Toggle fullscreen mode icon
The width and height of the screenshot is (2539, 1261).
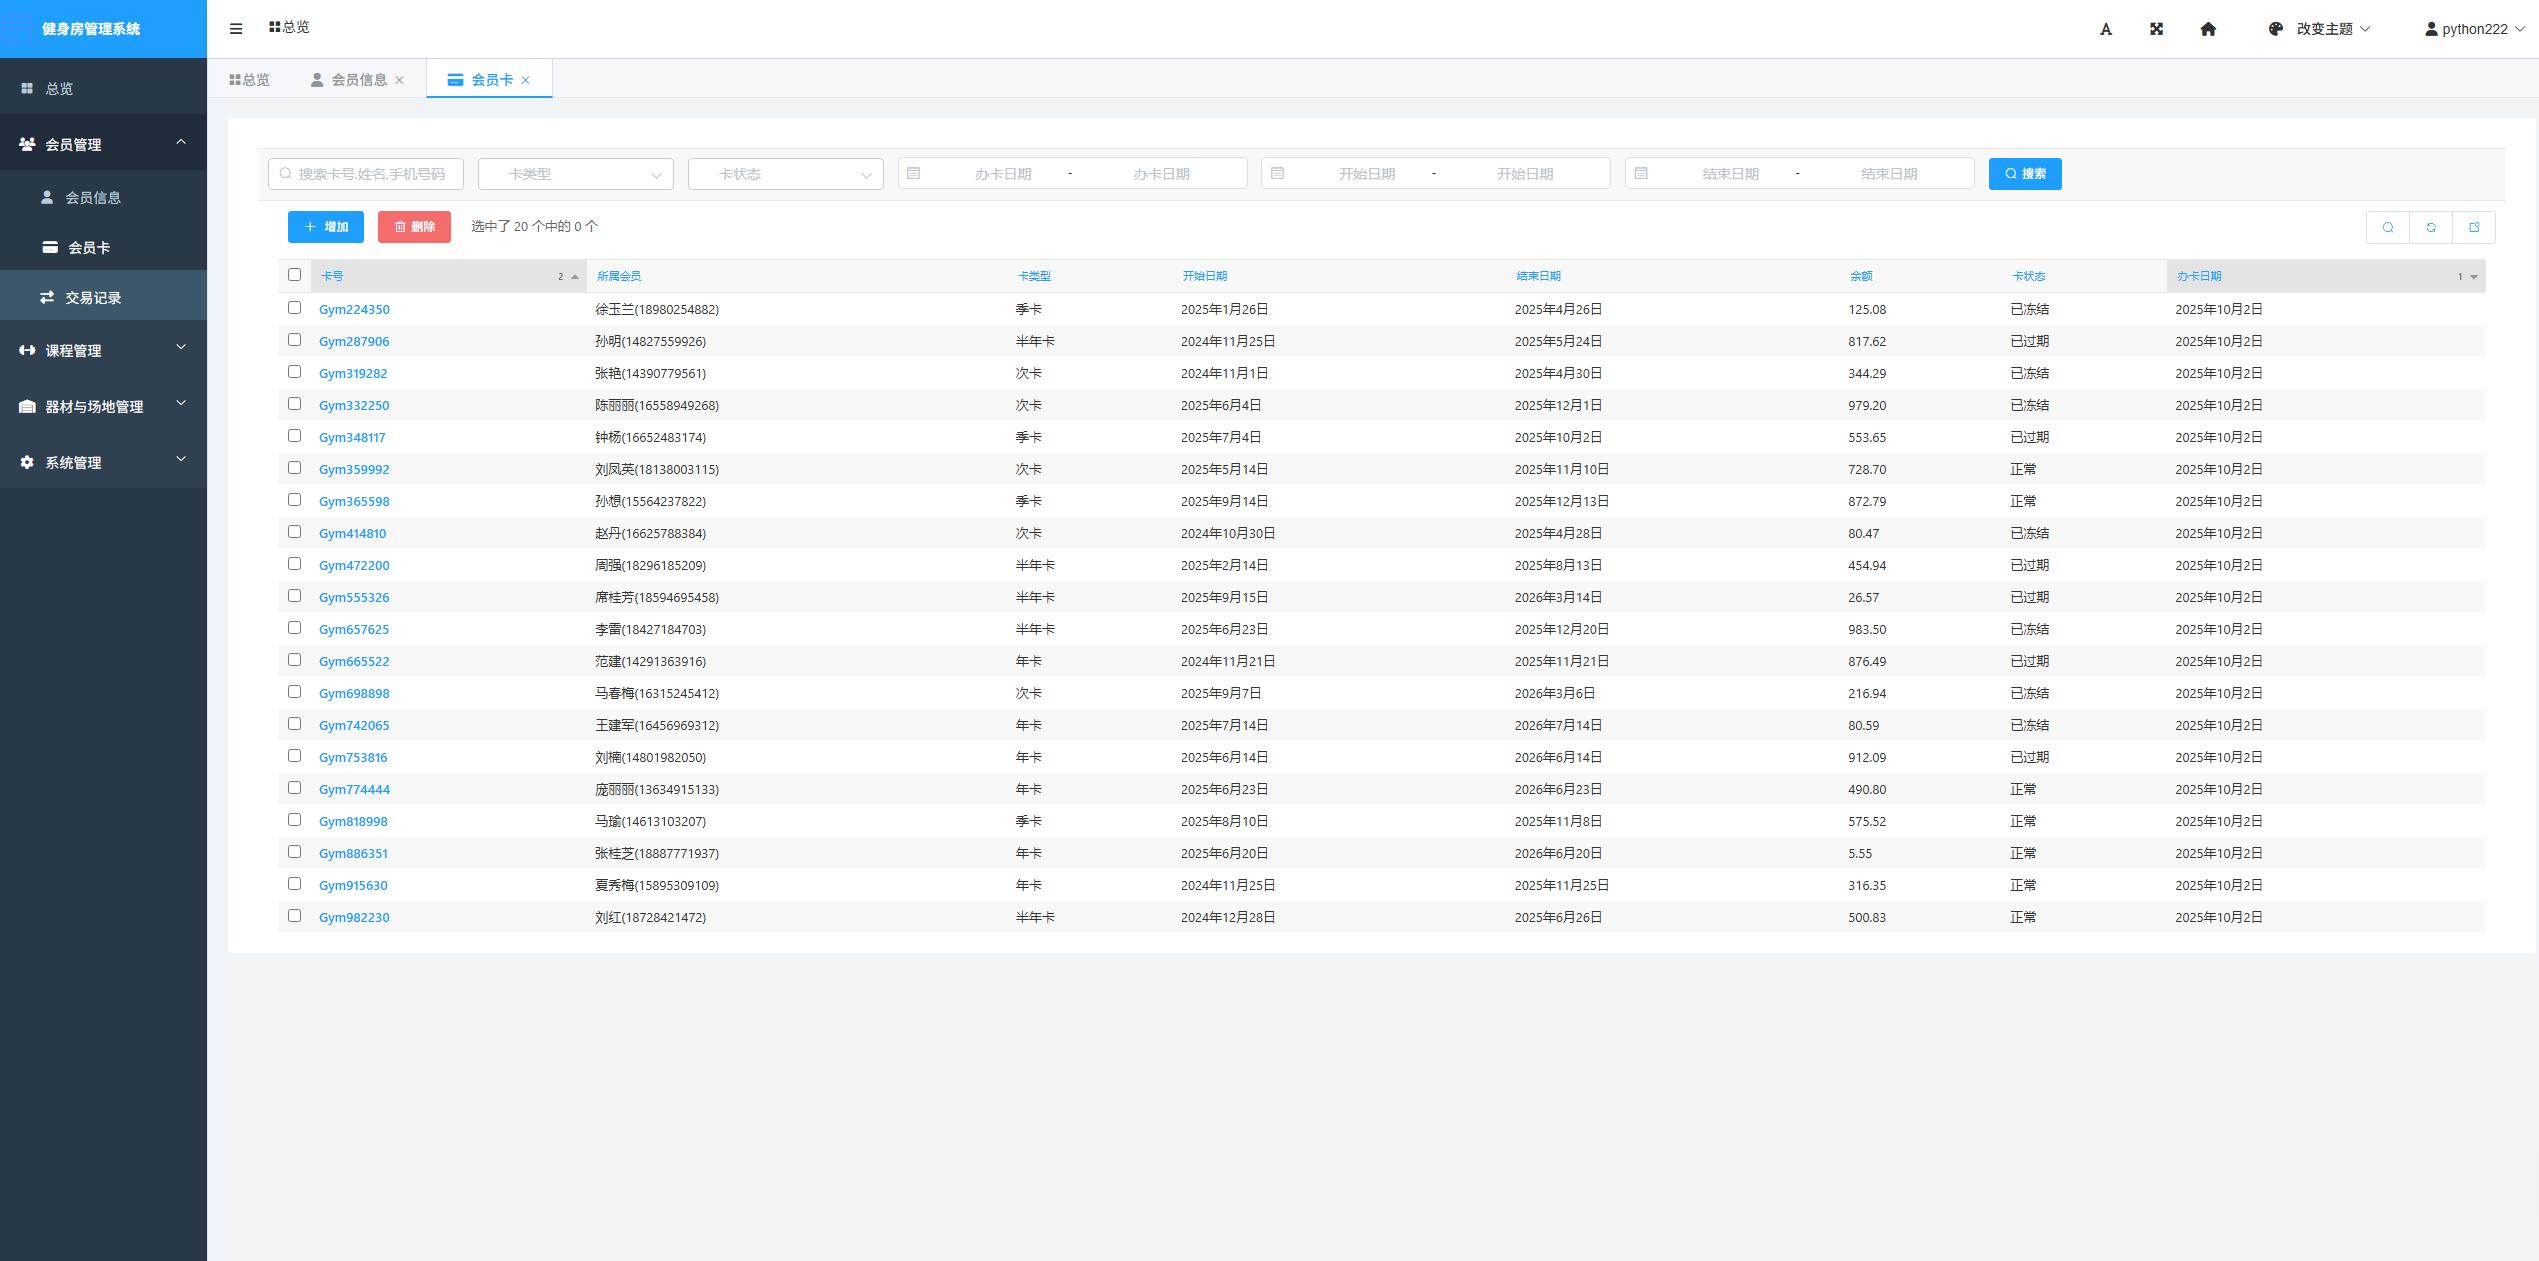pos(2156,29)
